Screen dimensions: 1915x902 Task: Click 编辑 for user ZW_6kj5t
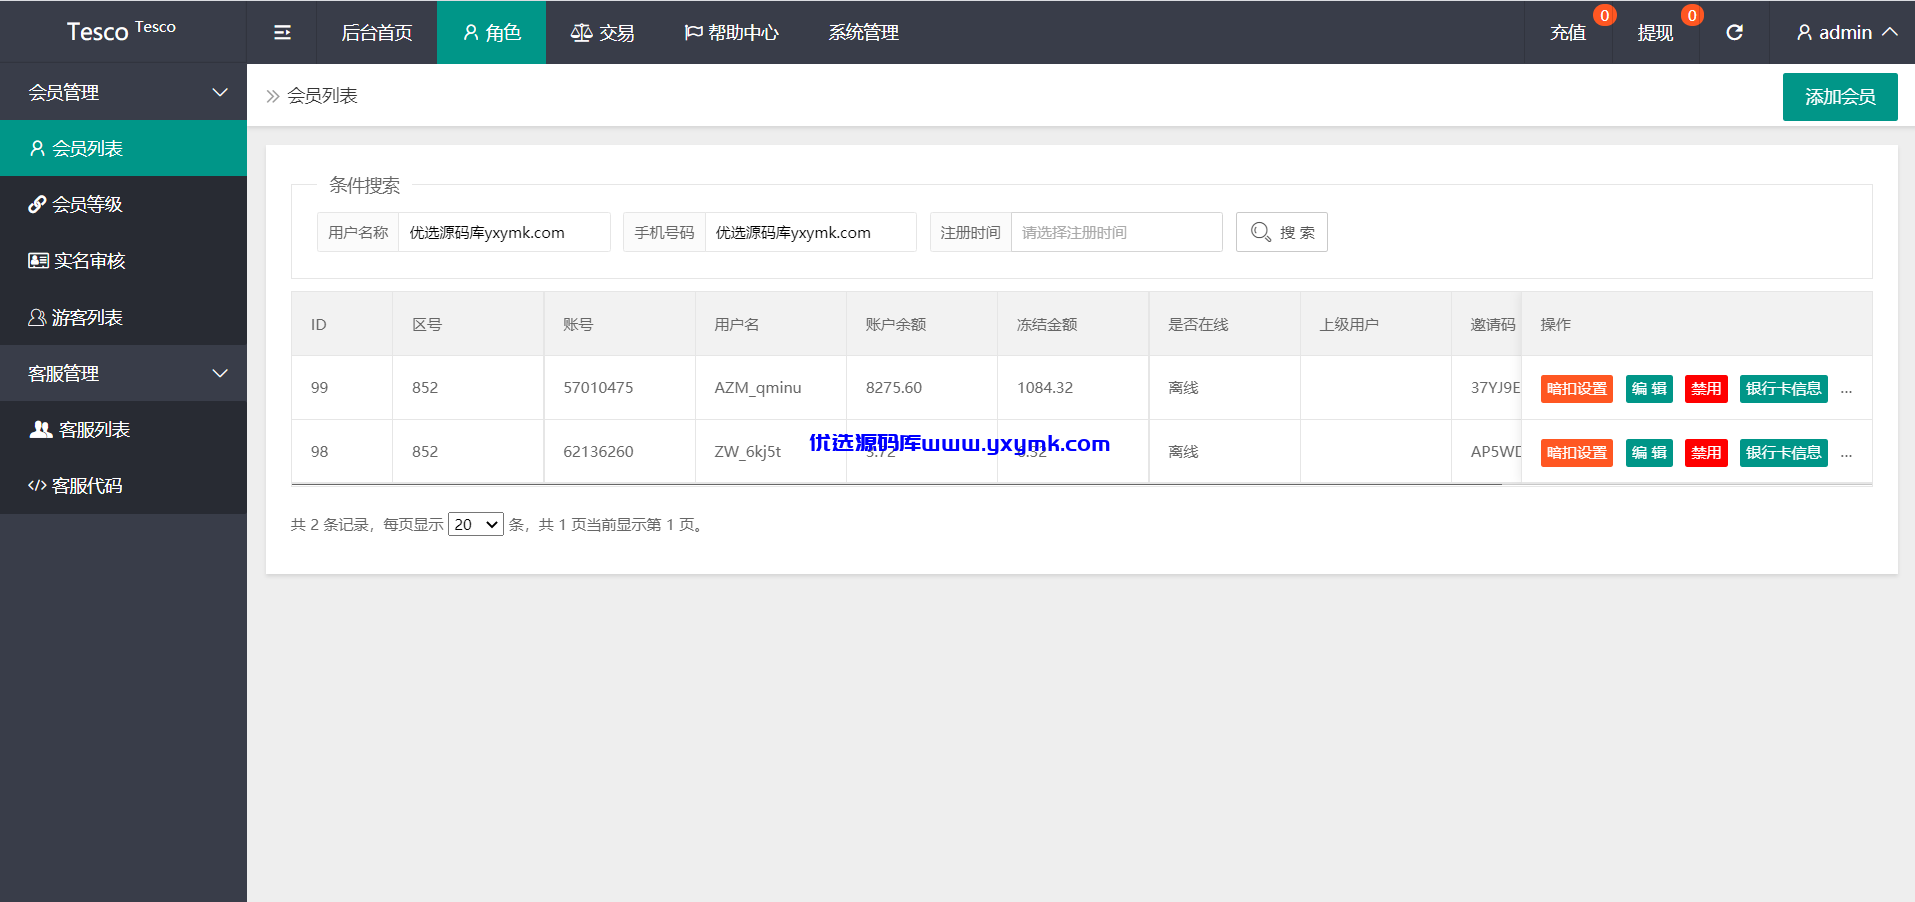[1649, 453]
